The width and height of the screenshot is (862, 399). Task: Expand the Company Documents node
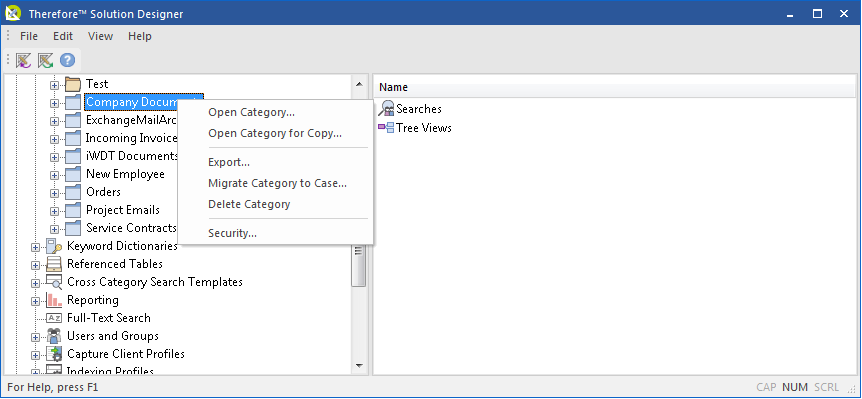point(54,103)
